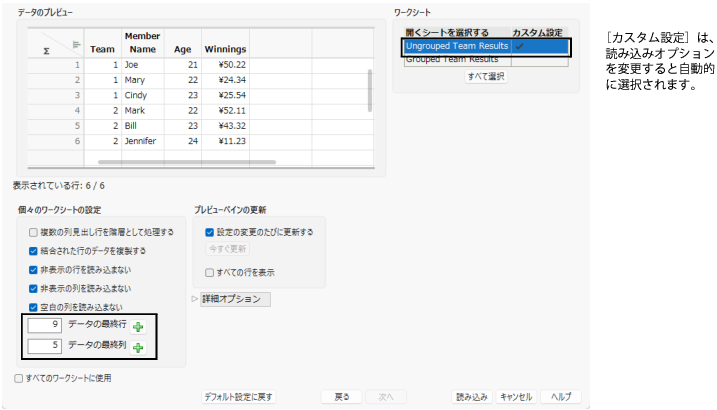Viewport: 717px width, 410px height.
Task: Click データの最終行 input field with 9
Action: 44,325
